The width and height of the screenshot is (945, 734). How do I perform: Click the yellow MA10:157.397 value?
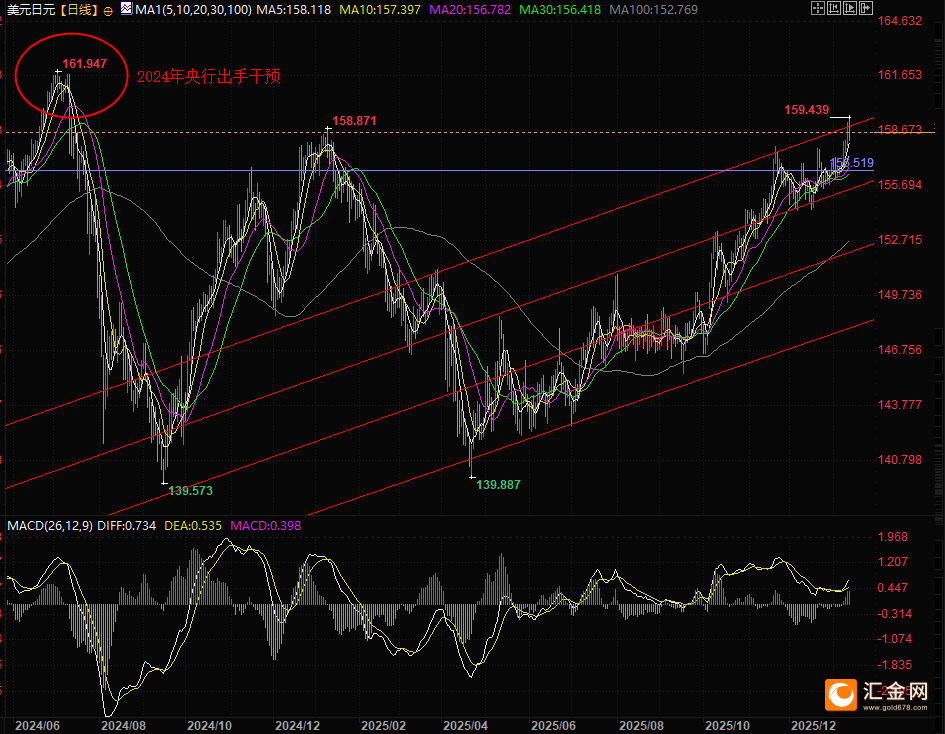(x=380, y=10)
